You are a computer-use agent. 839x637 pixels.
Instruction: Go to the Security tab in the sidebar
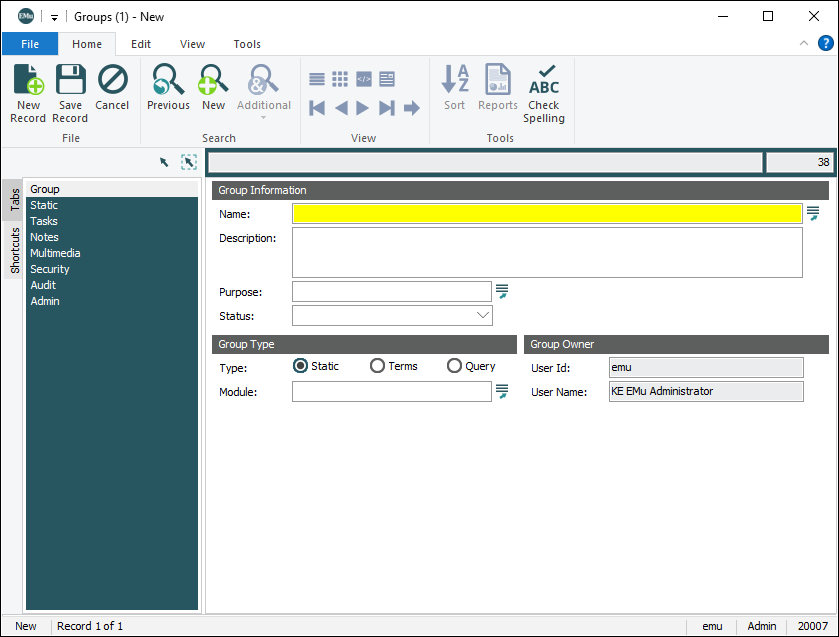click(x=50, y=269)
